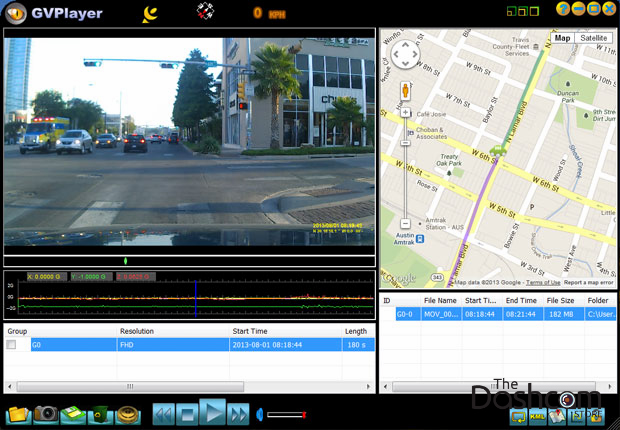The image size is (620, 430).
Task: Click the fast-forward button
Action: point(238,414)
